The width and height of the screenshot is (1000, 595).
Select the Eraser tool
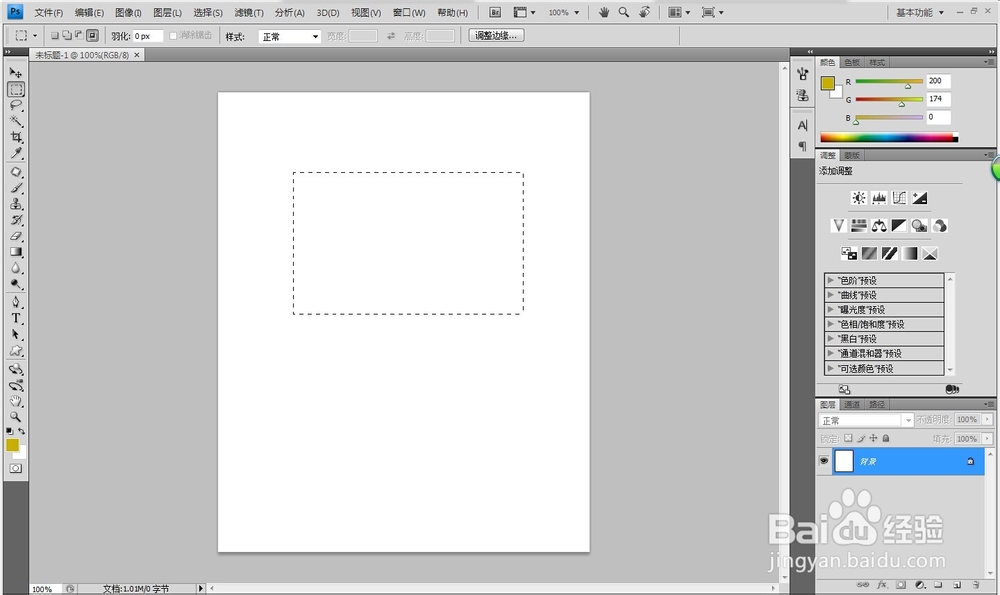[16, 236]
